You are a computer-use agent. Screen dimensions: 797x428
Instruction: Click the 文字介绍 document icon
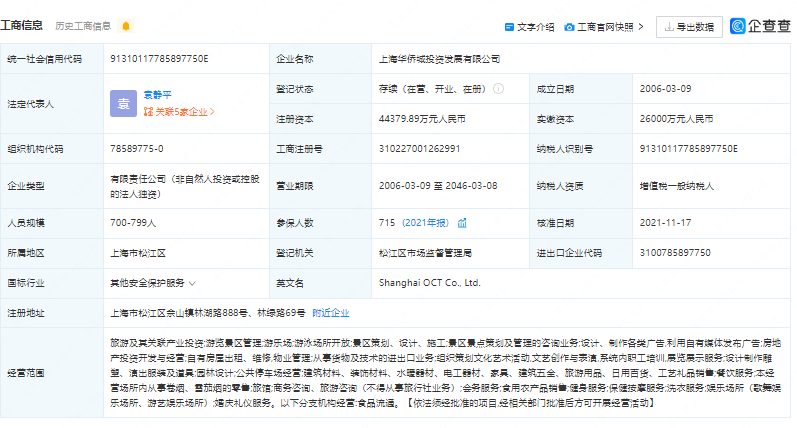(509, 27)
